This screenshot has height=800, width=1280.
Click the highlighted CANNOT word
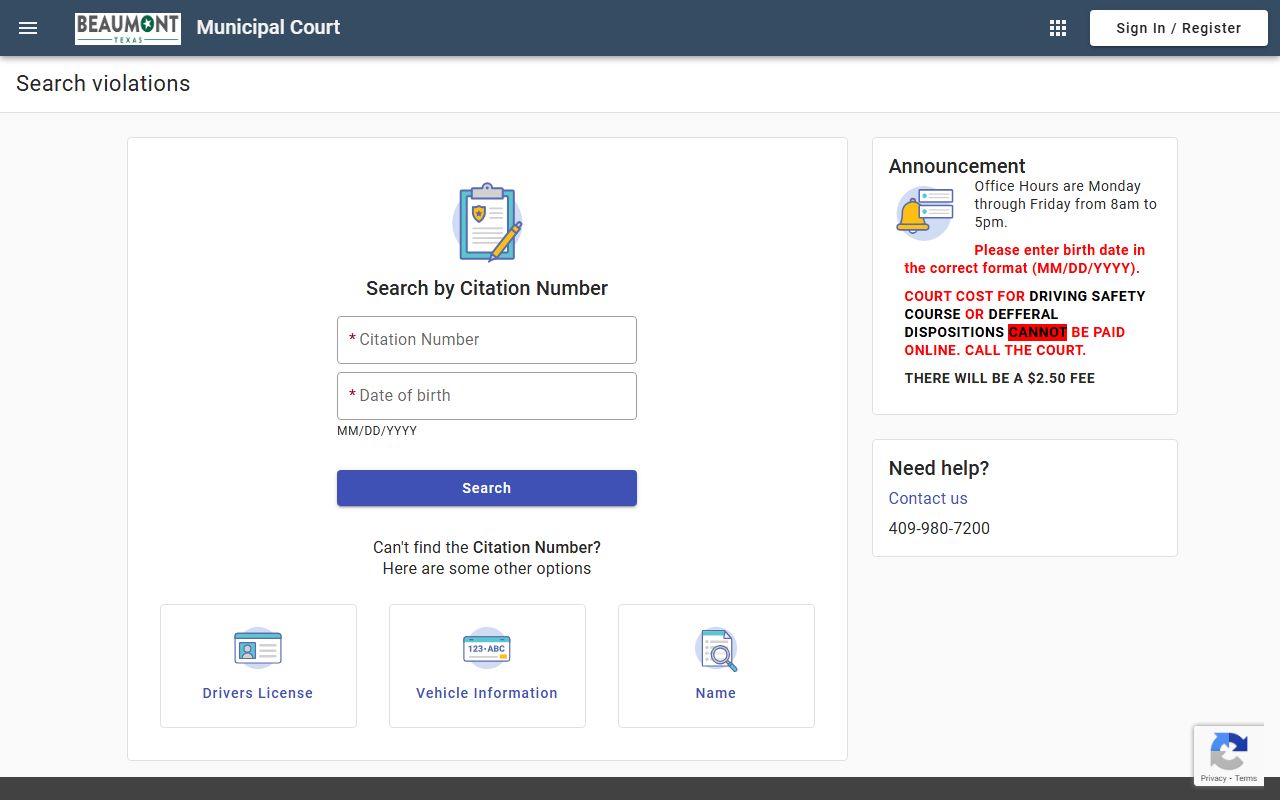click(1037, 332)
